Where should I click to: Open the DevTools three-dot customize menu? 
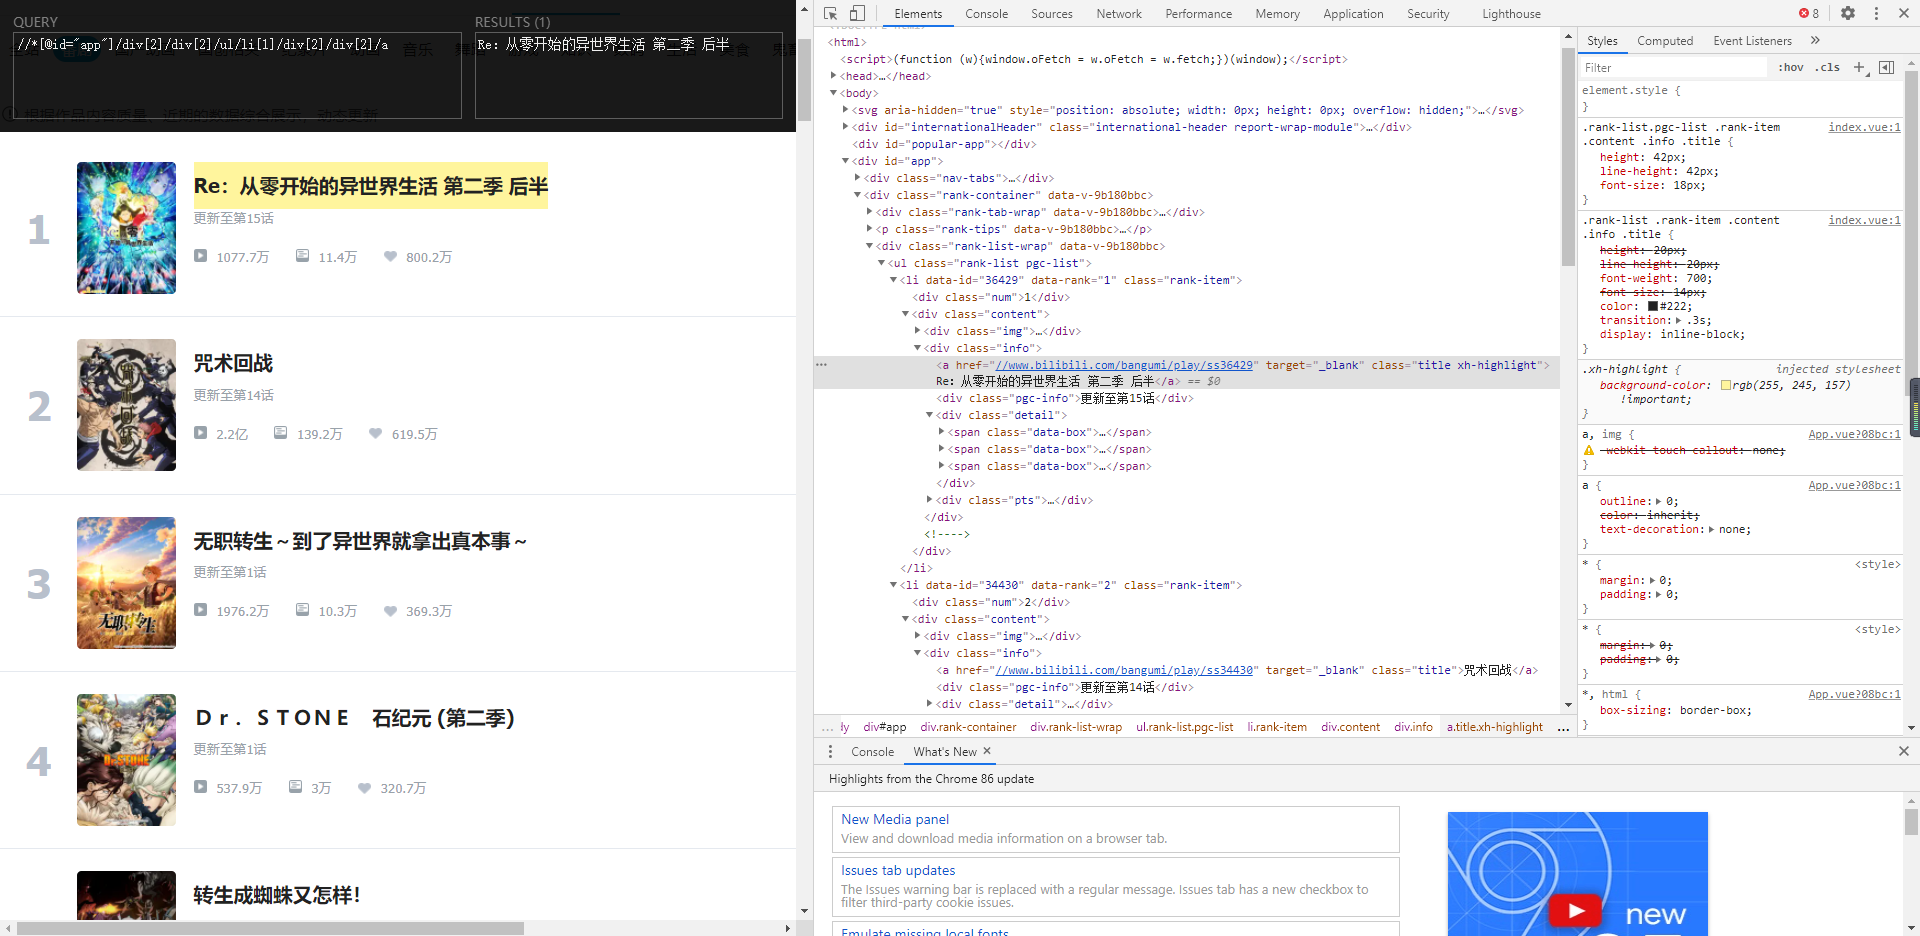(1876, 13)
